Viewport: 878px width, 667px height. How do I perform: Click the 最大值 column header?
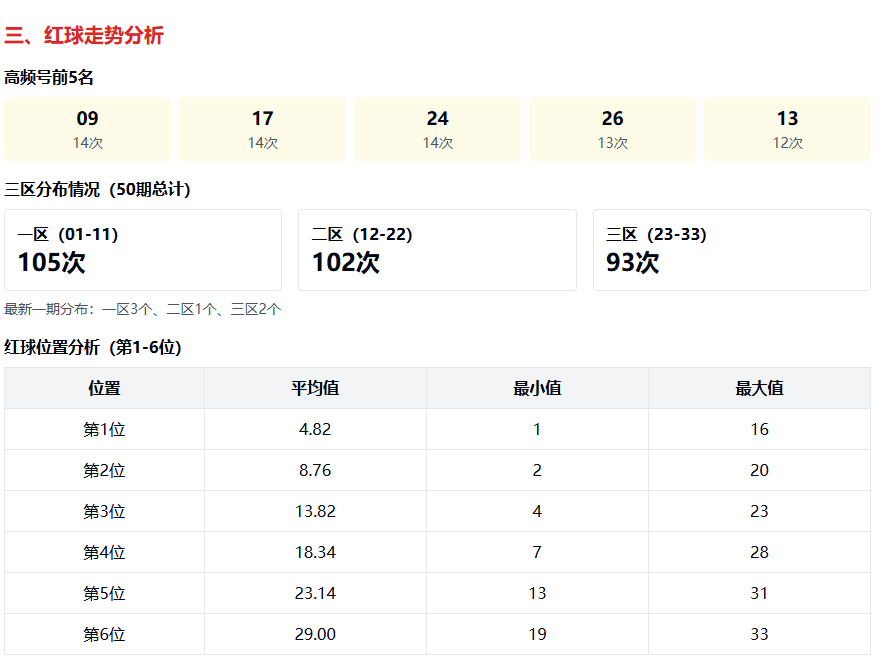[x=759, y=388]
